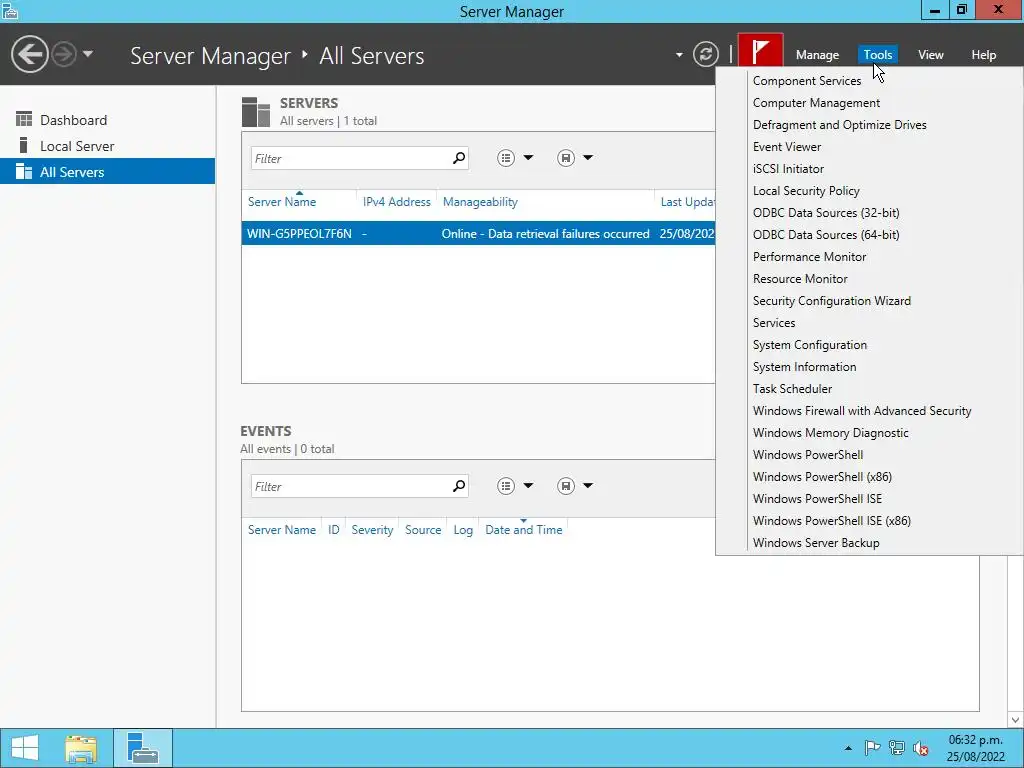Sort events by Log column
Screen dimensions: 1024x768
click(x=463, y=530)
